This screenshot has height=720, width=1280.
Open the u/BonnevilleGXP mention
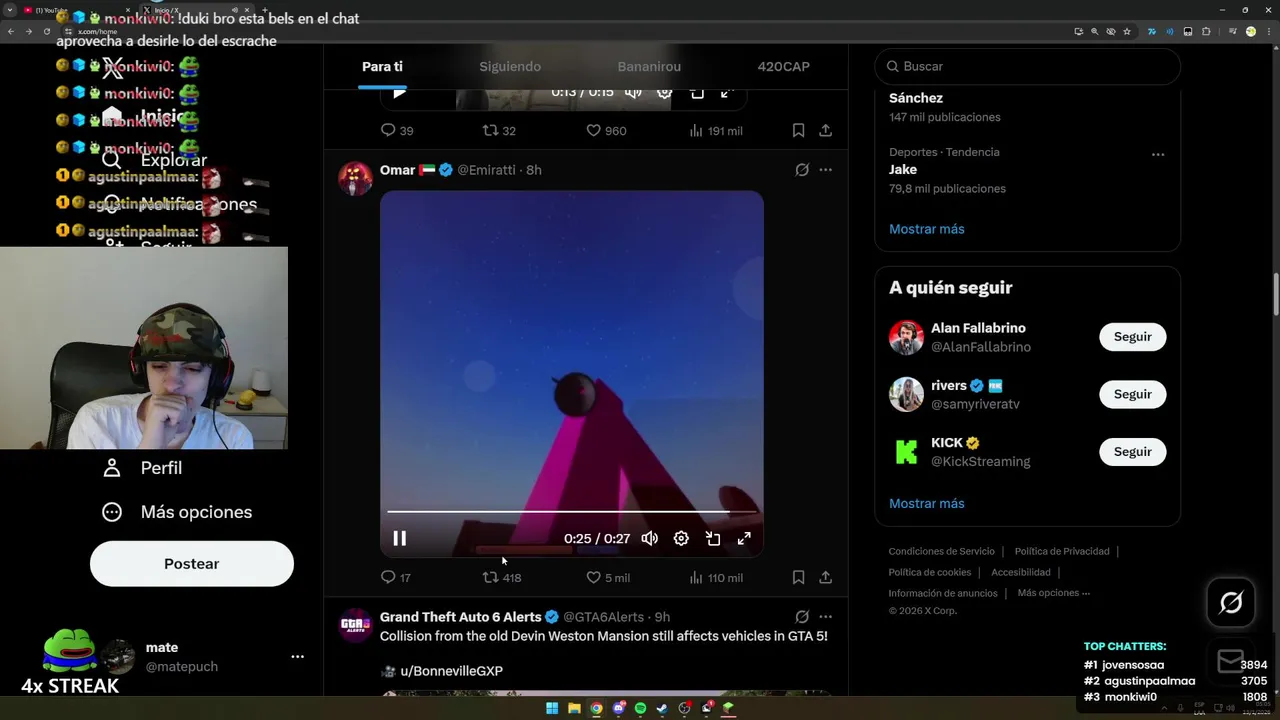coord(451,671)
